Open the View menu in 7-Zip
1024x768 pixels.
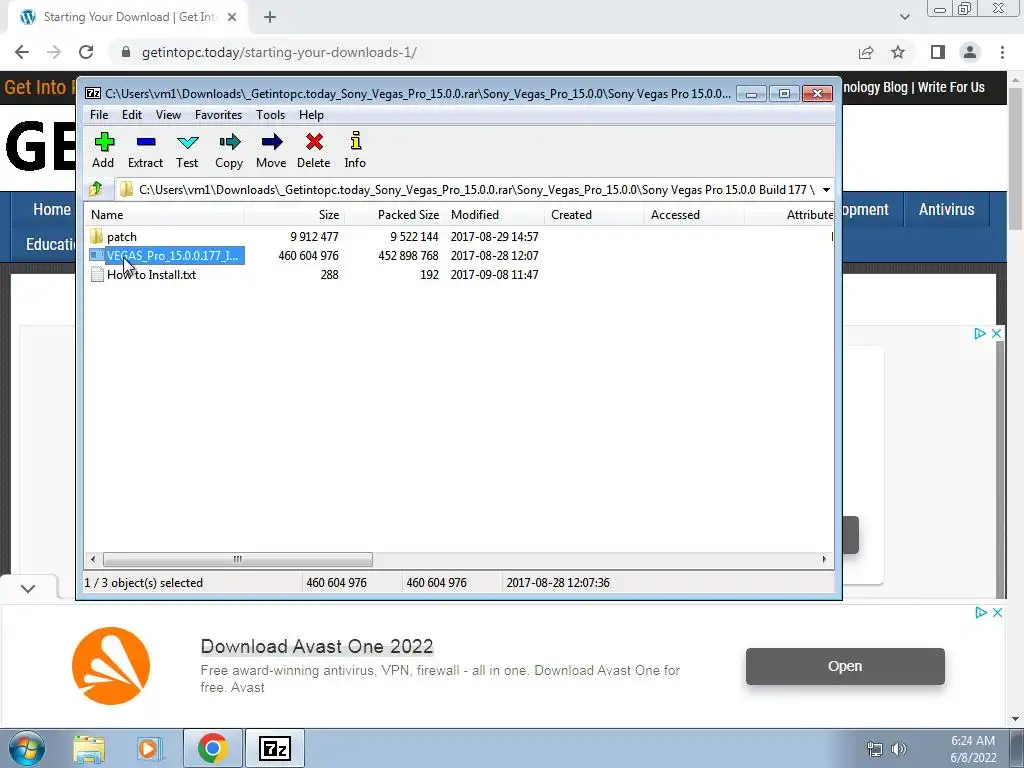click(168, 115)
